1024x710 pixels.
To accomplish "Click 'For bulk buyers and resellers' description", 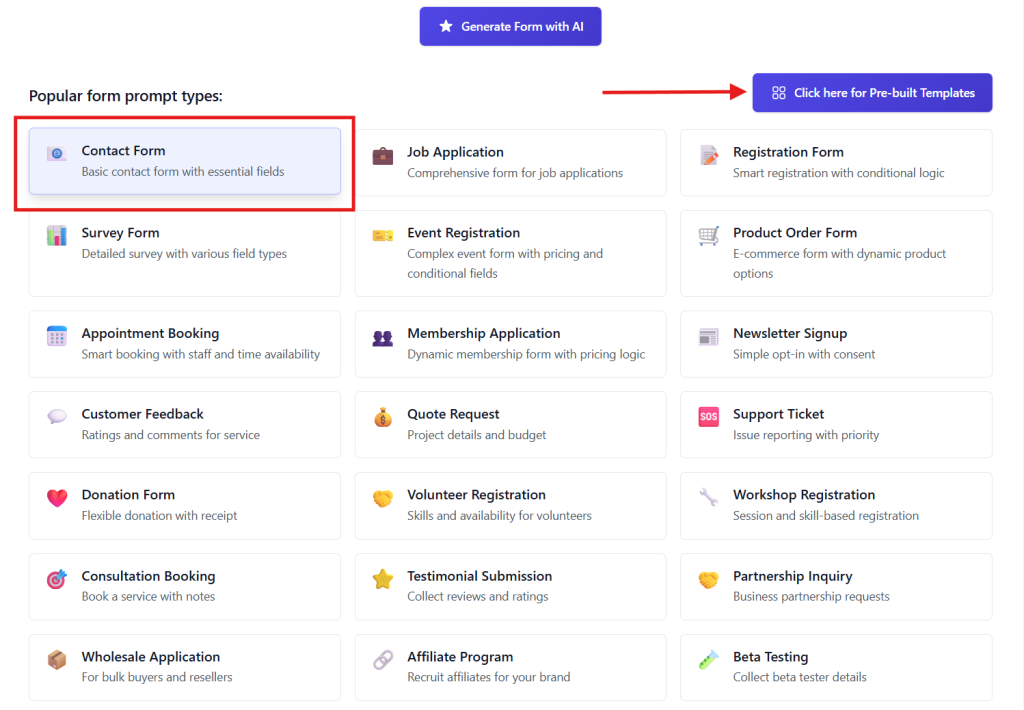I will [x=157, y=677].
